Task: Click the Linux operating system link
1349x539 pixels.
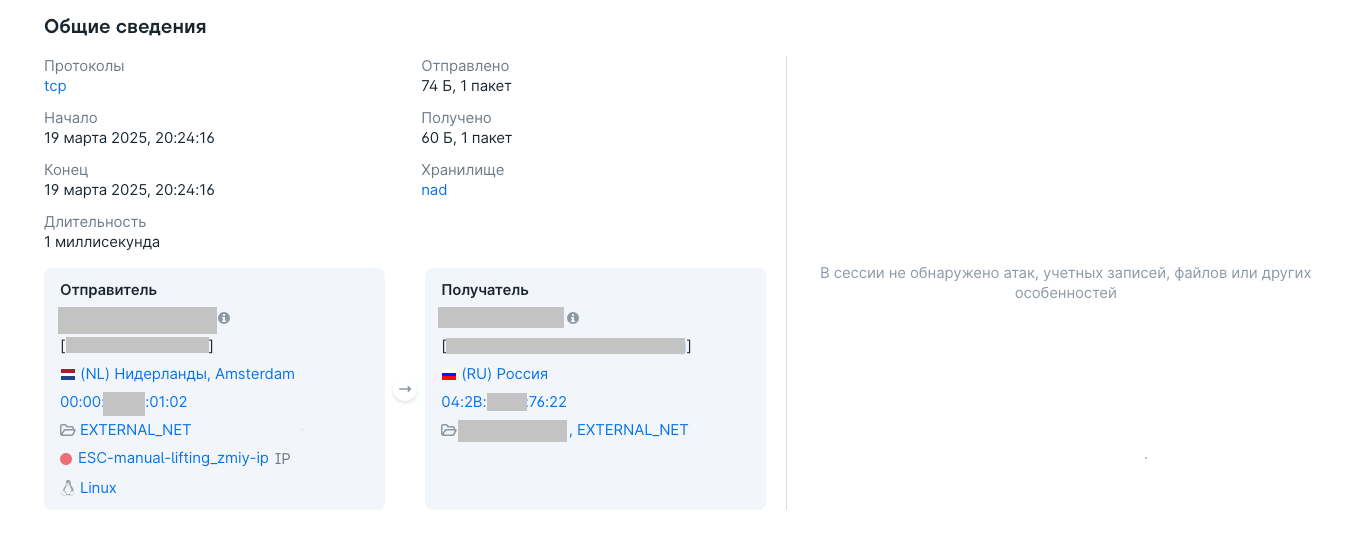Action: point(98,488)
